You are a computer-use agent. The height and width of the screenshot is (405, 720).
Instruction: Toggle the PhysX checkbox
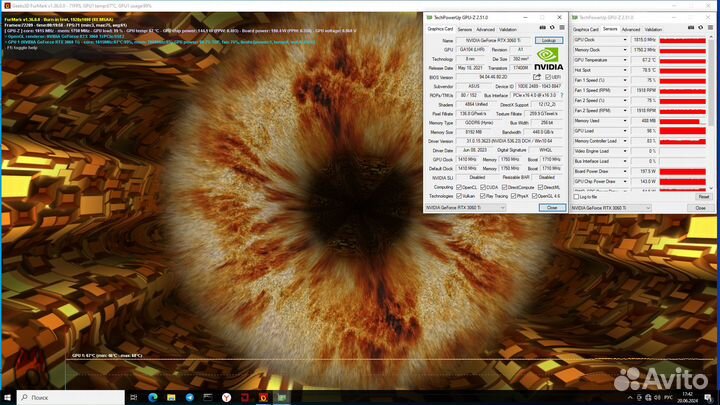tap(513, 196)
